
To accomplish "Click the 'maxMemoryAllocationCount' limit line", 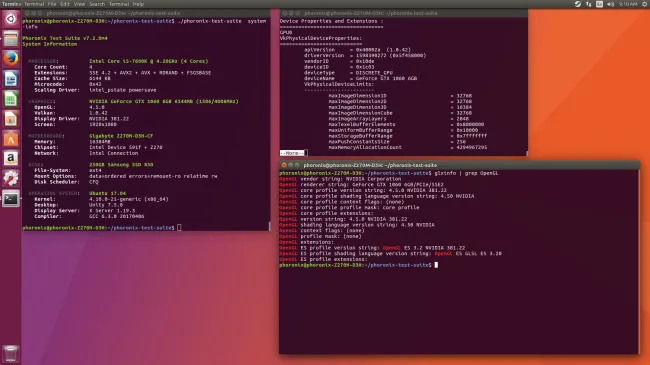I will (x=408, y=147).
